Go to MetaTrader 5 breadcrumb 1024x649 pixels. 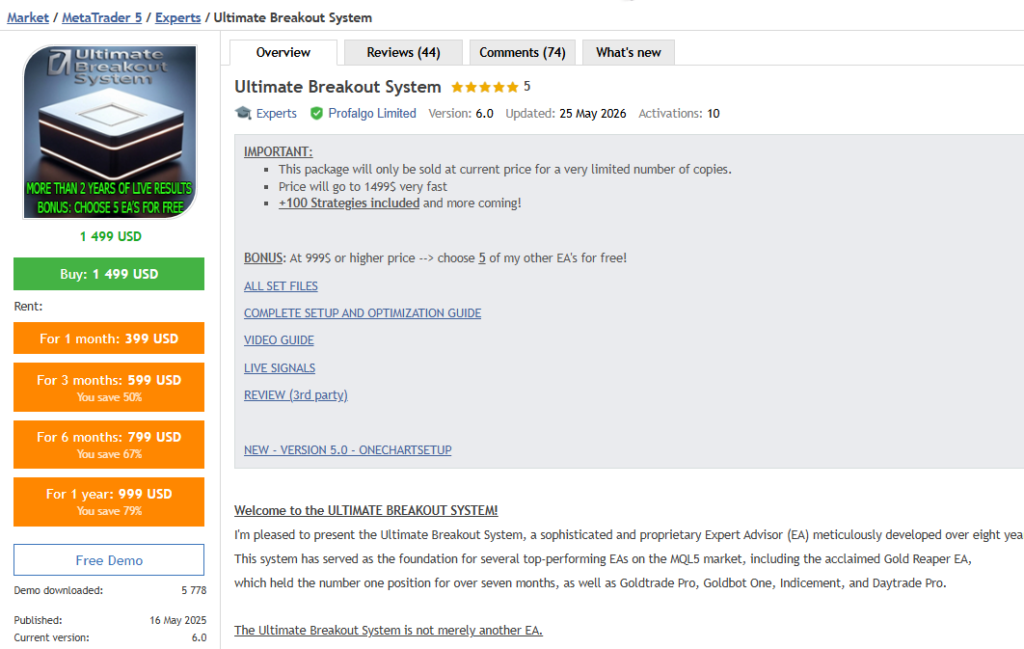[102, 18]
